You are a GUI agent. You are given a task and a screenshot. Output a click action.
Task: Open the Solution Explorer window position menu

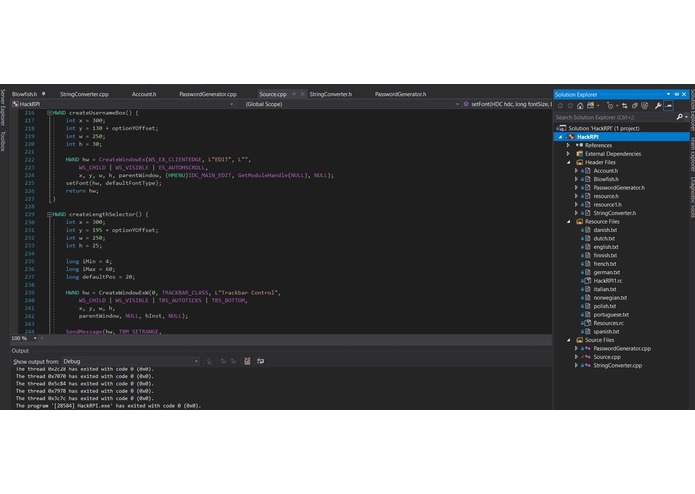[x=668, y=94]
